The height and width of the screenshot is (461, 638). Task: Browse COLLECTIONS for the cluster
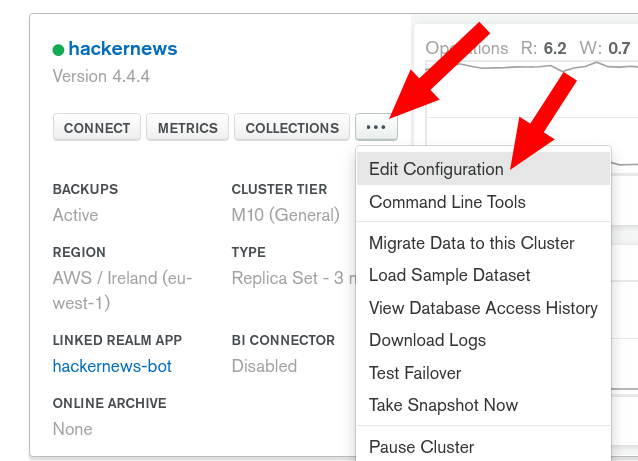(292, 128)
